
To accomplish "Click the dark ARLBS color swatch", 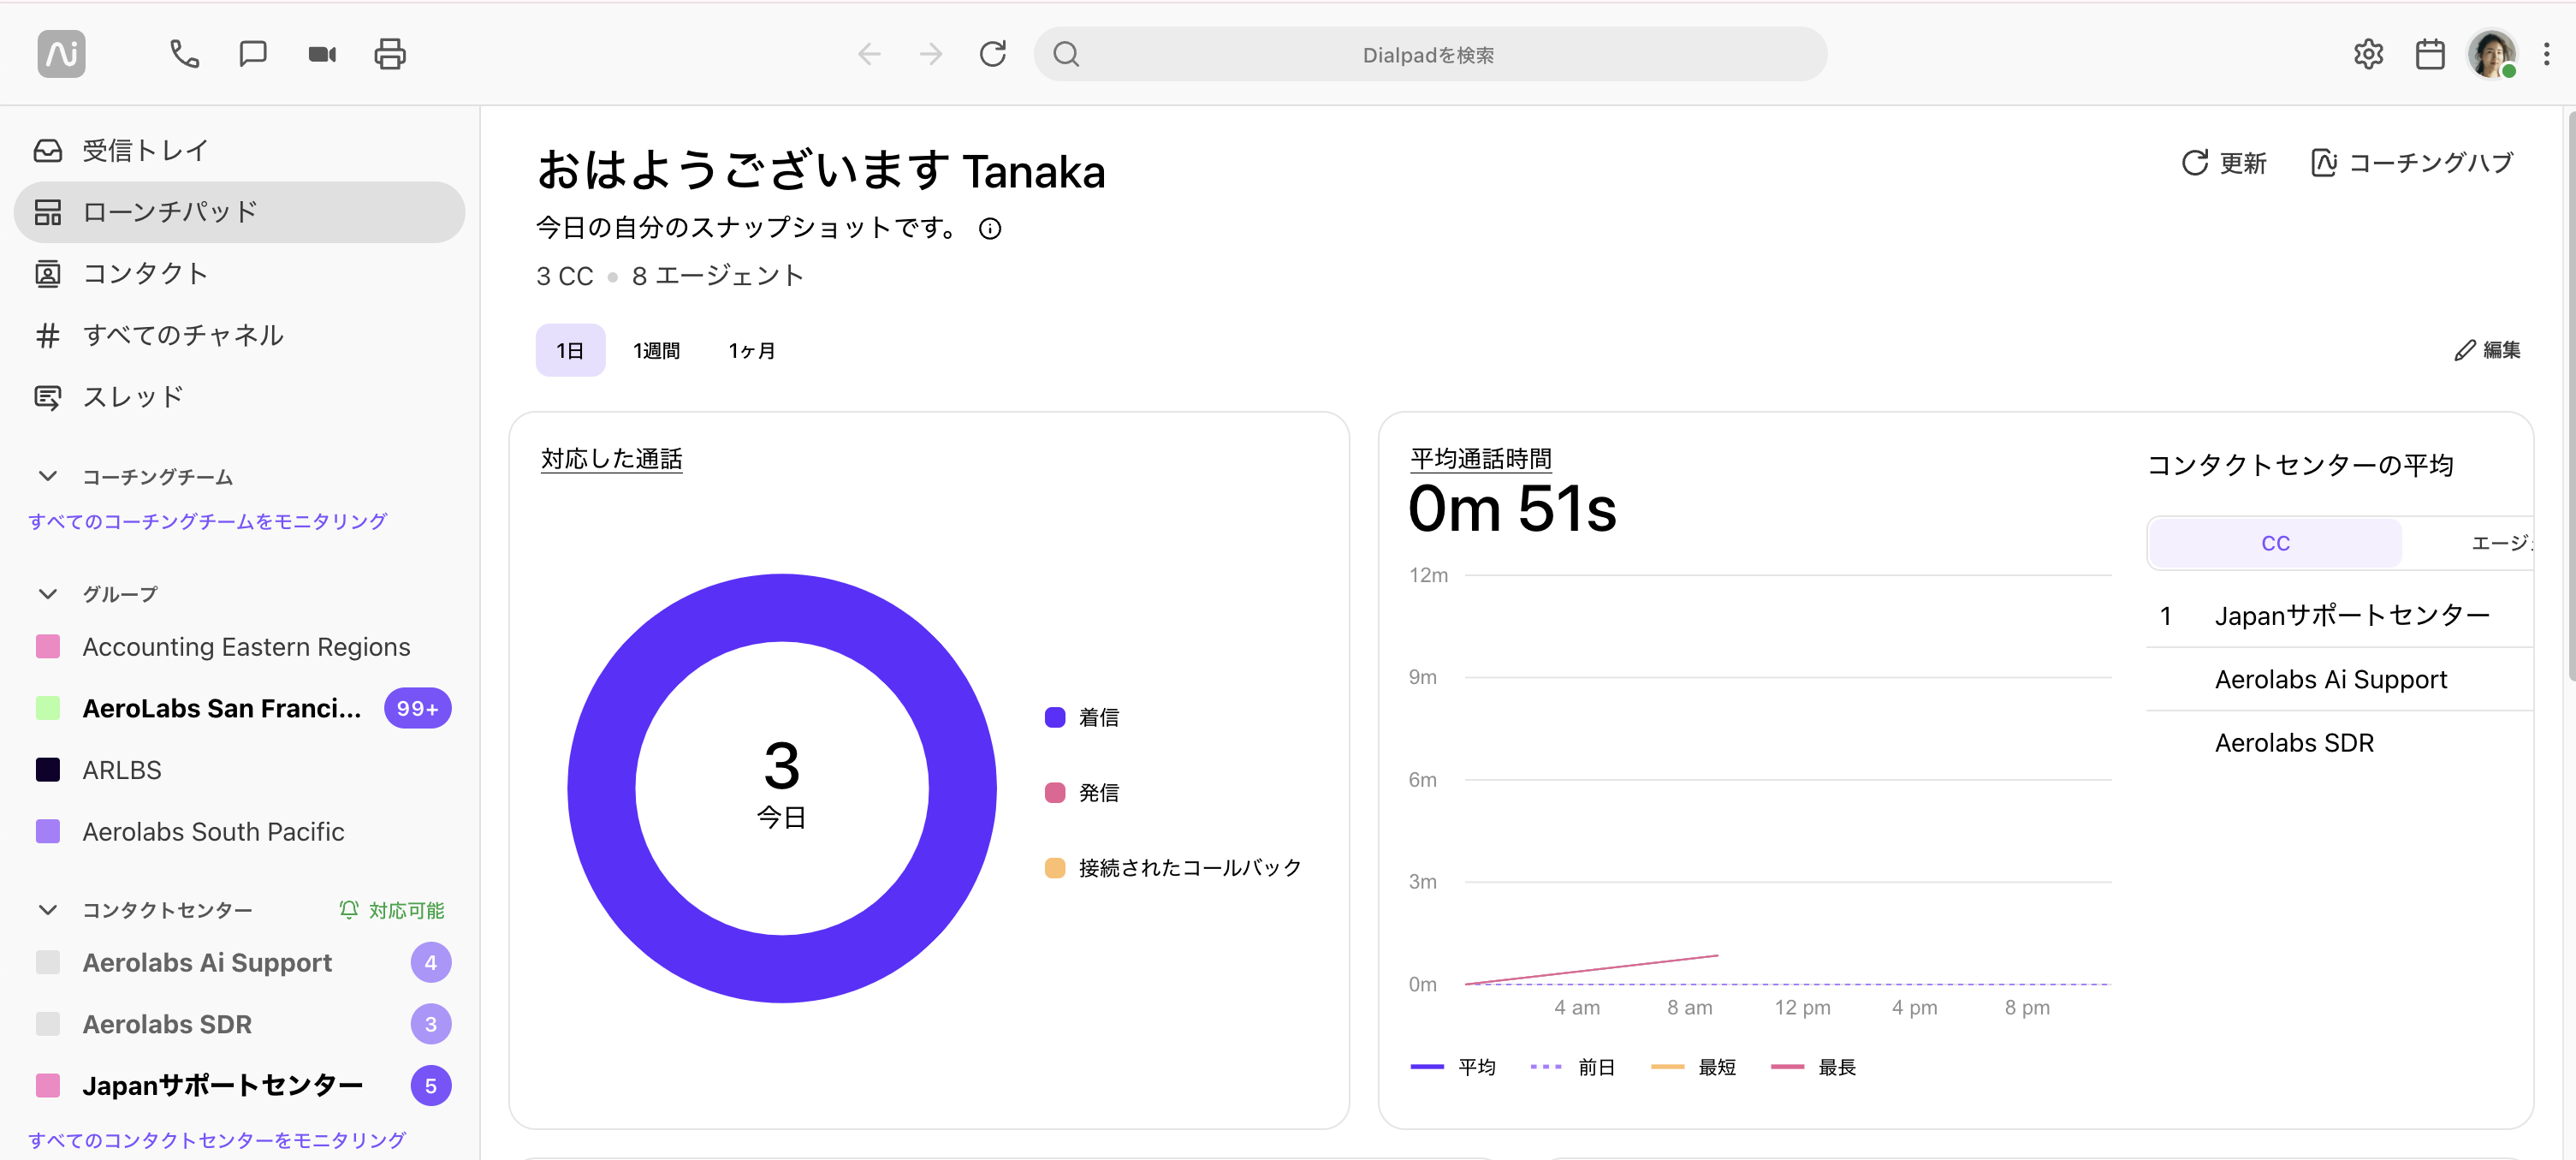I will point(48,770).
